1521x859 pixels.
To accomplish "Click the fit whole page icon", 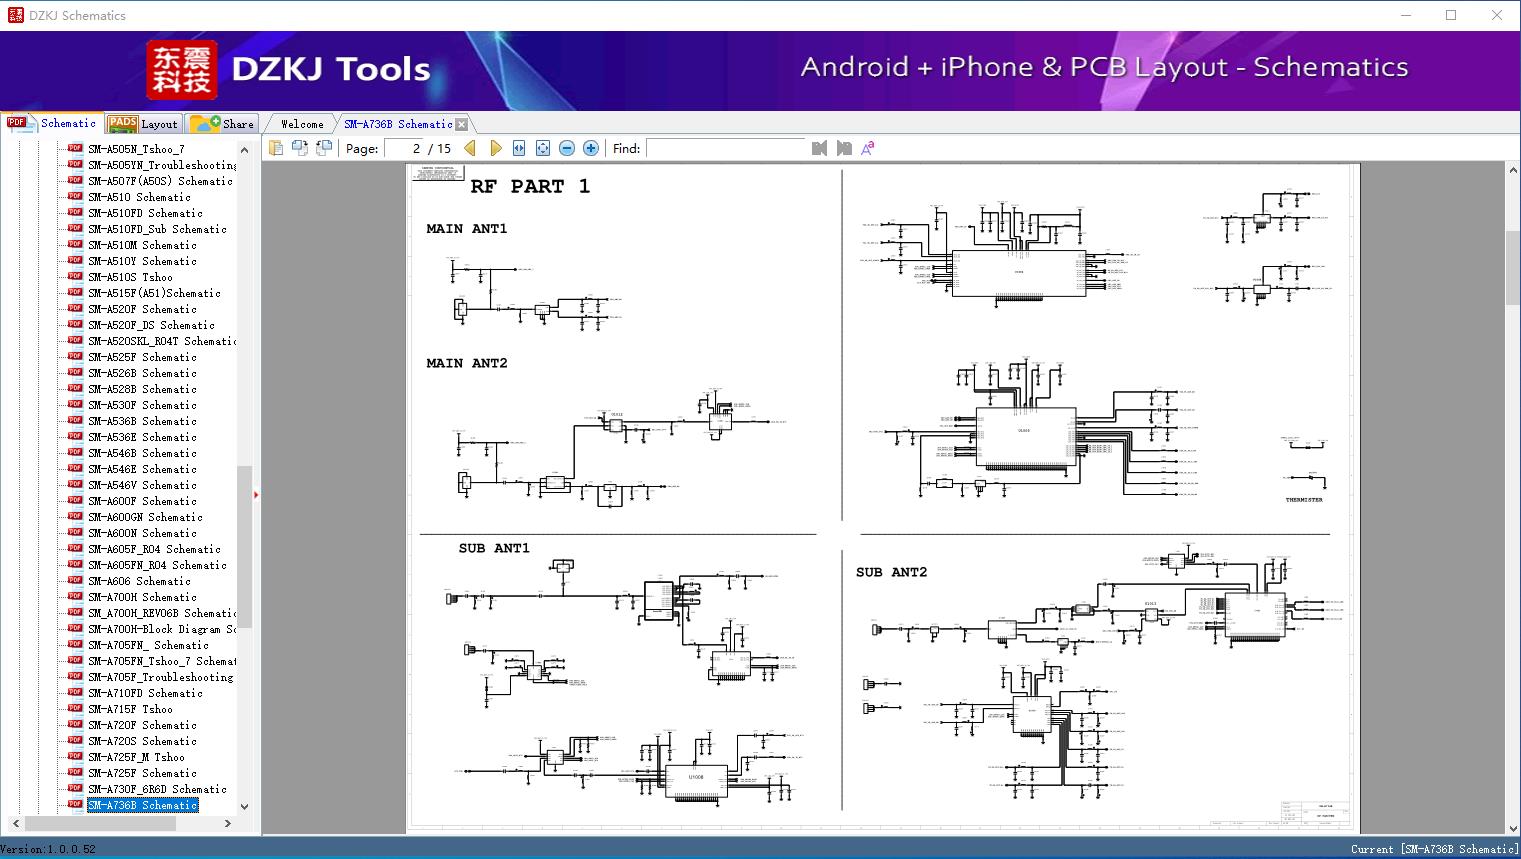I will 543,148.
